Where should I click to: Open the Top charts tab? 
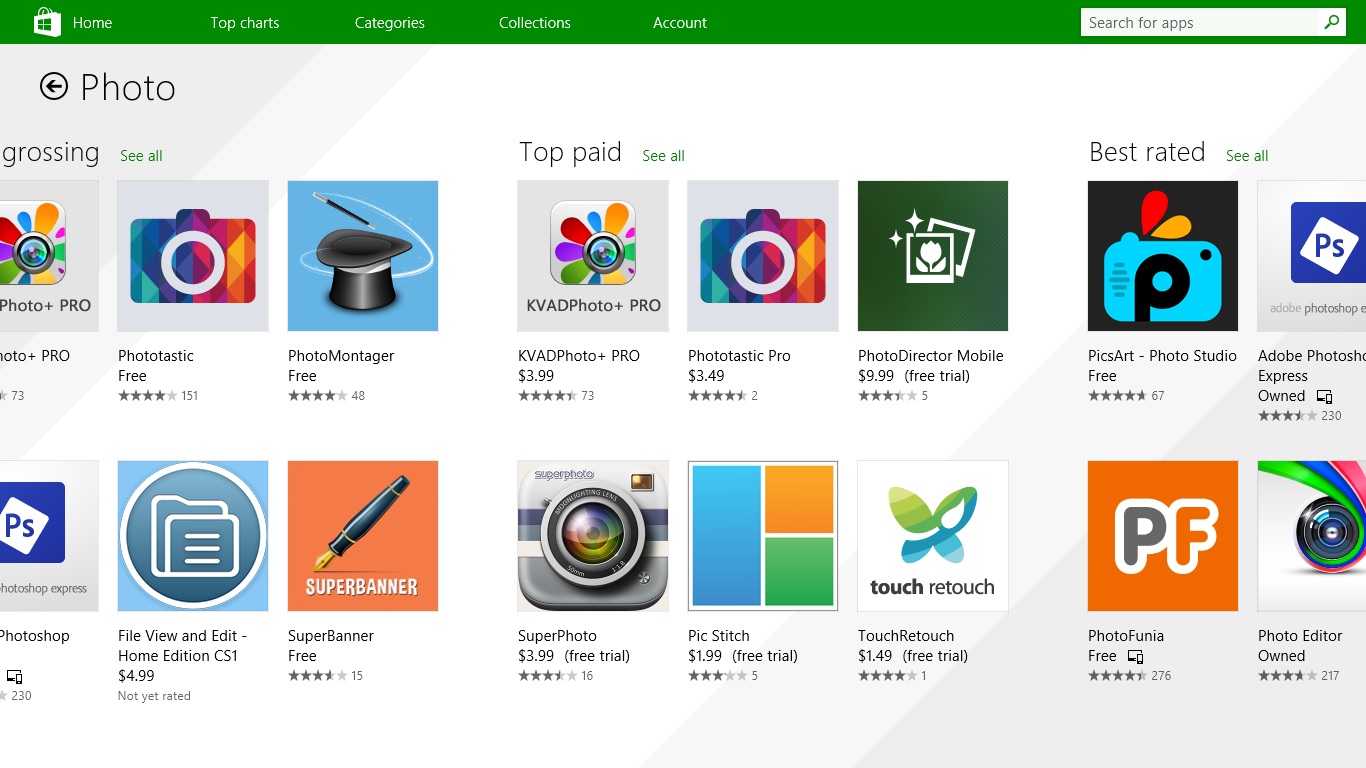pos(245,22)
